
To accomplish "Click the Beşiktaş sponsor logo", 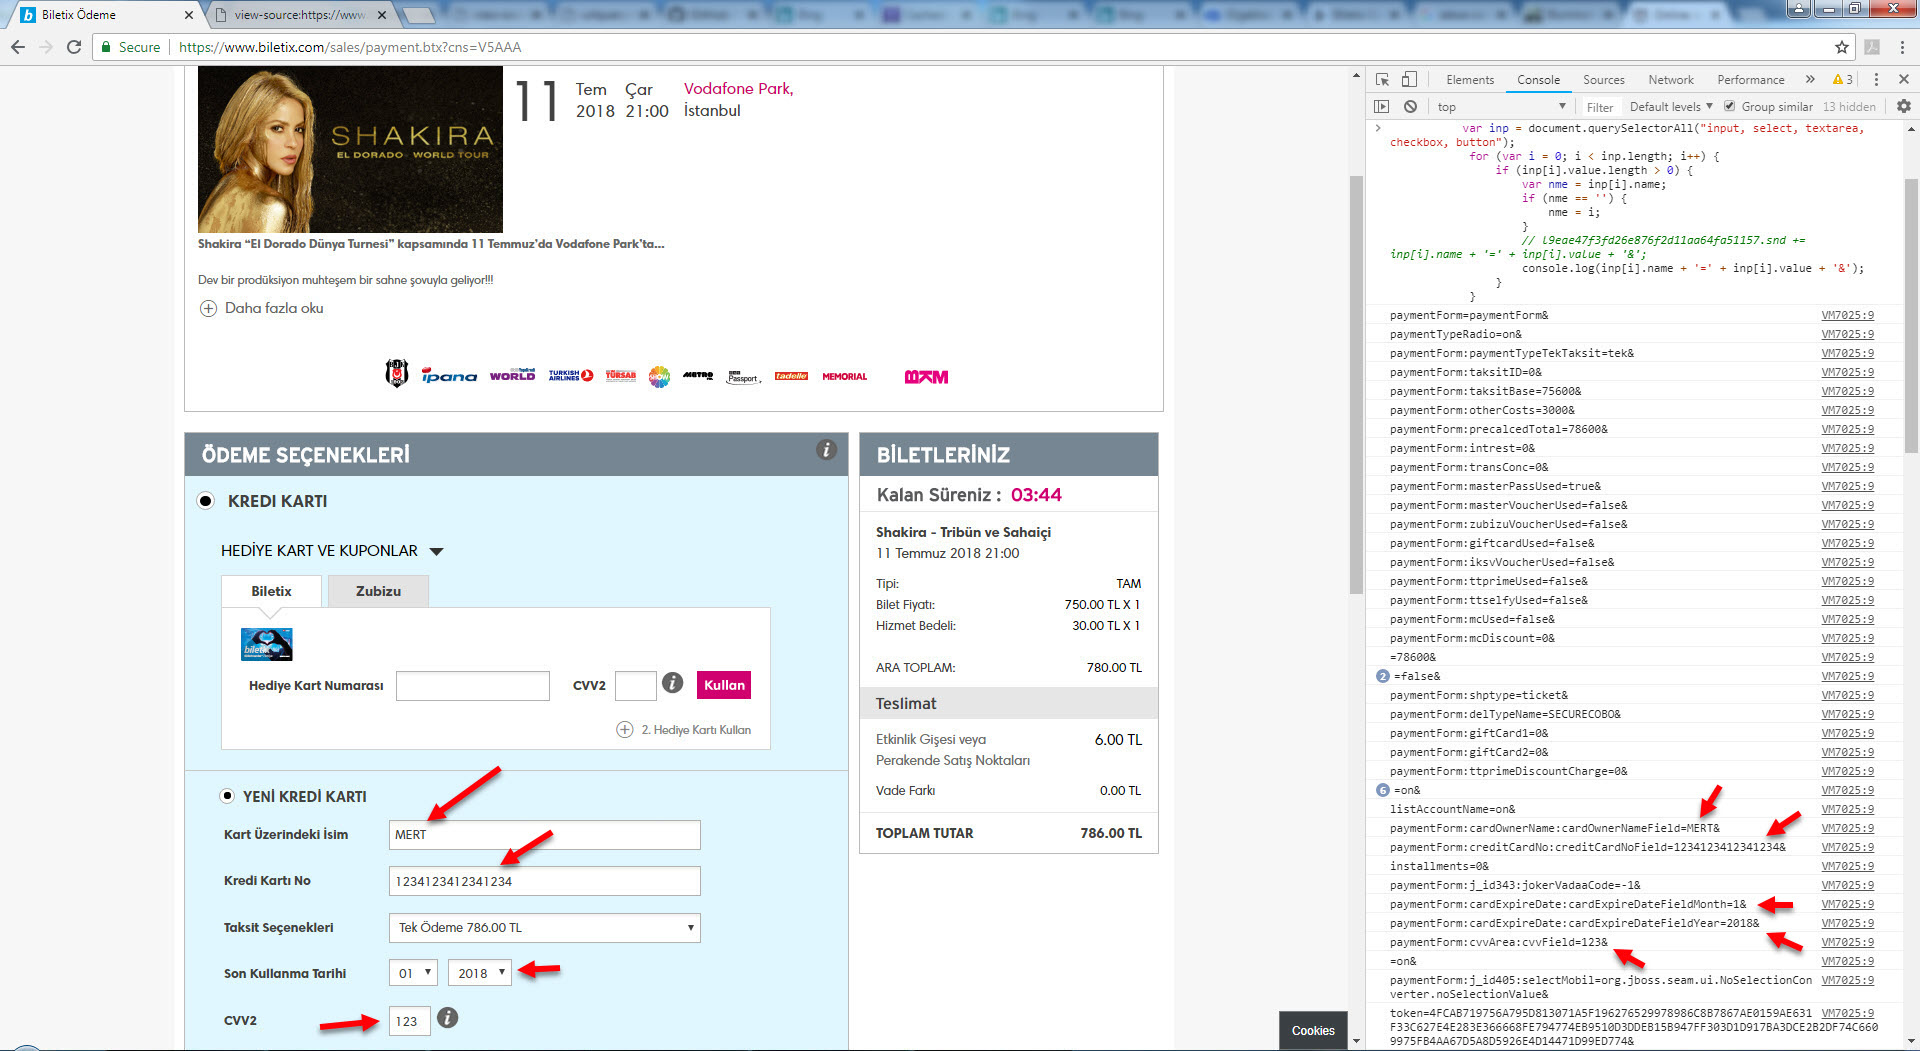I will pos(397,374).
